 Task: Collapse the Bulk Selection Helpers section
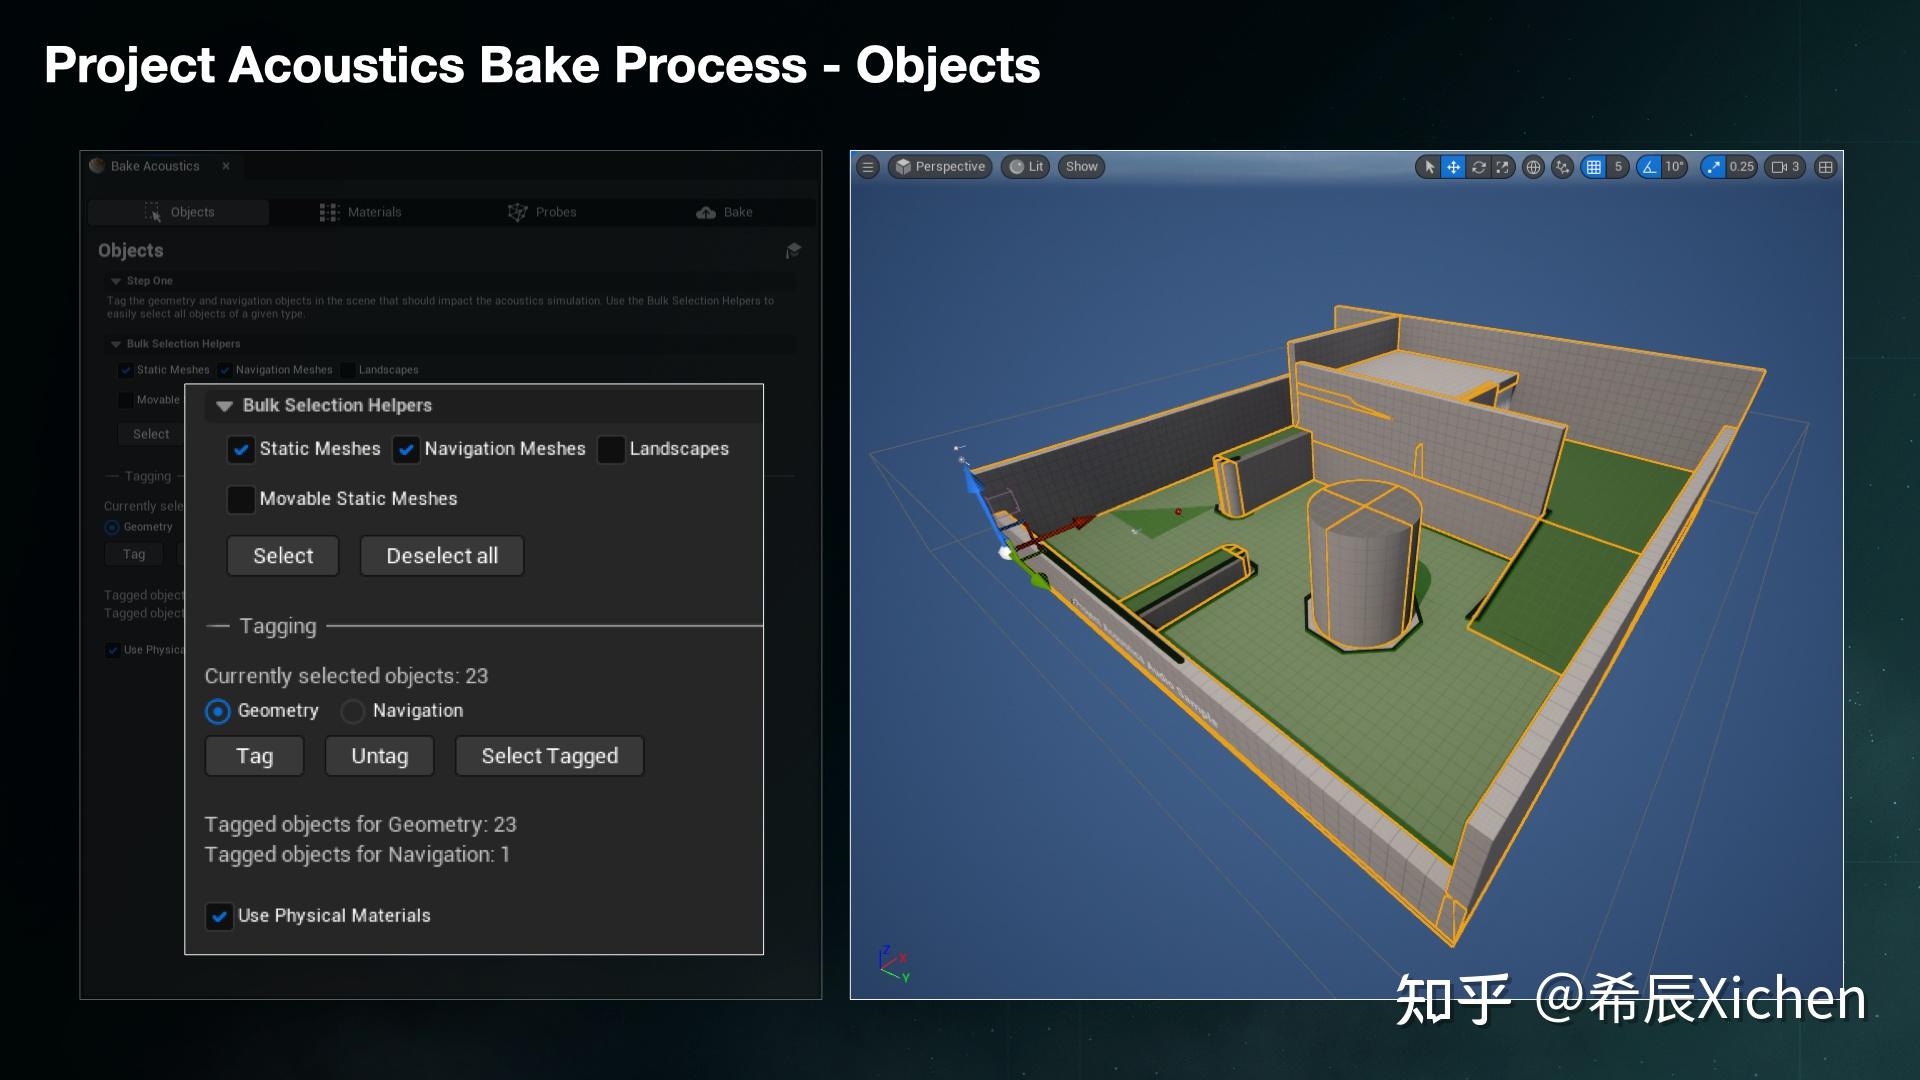[x=224, y=406]
